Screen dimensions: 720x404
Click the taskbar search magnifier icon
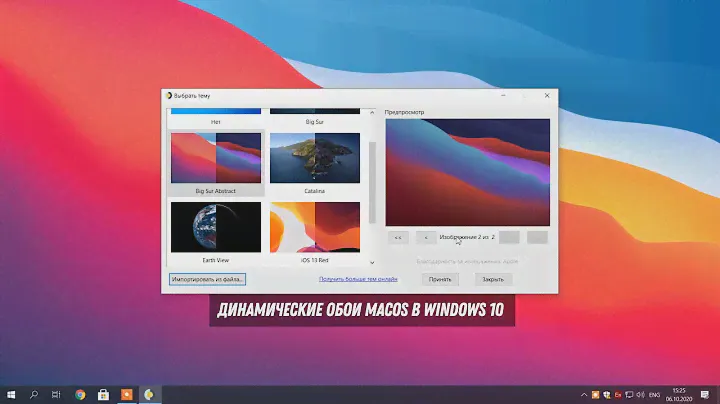click(35, 394)
